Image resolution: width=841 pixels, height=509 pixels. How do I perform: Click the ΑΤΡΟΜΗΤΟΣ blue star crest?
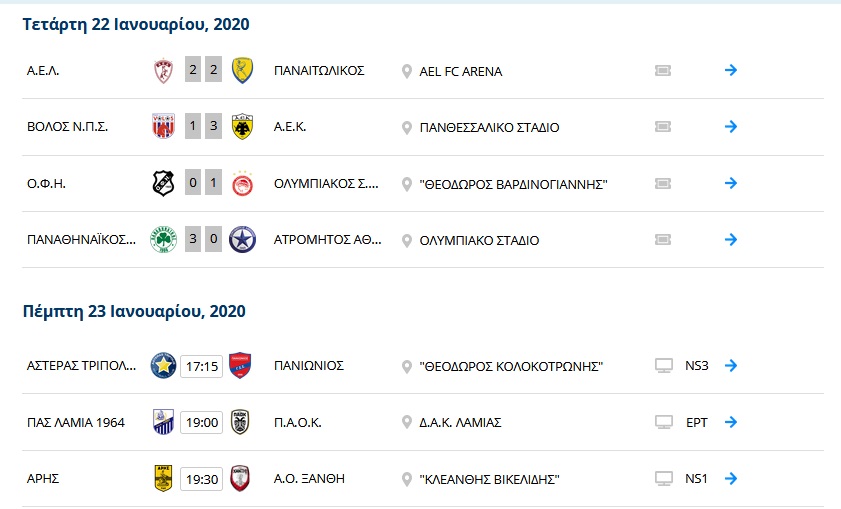[242, 240]
